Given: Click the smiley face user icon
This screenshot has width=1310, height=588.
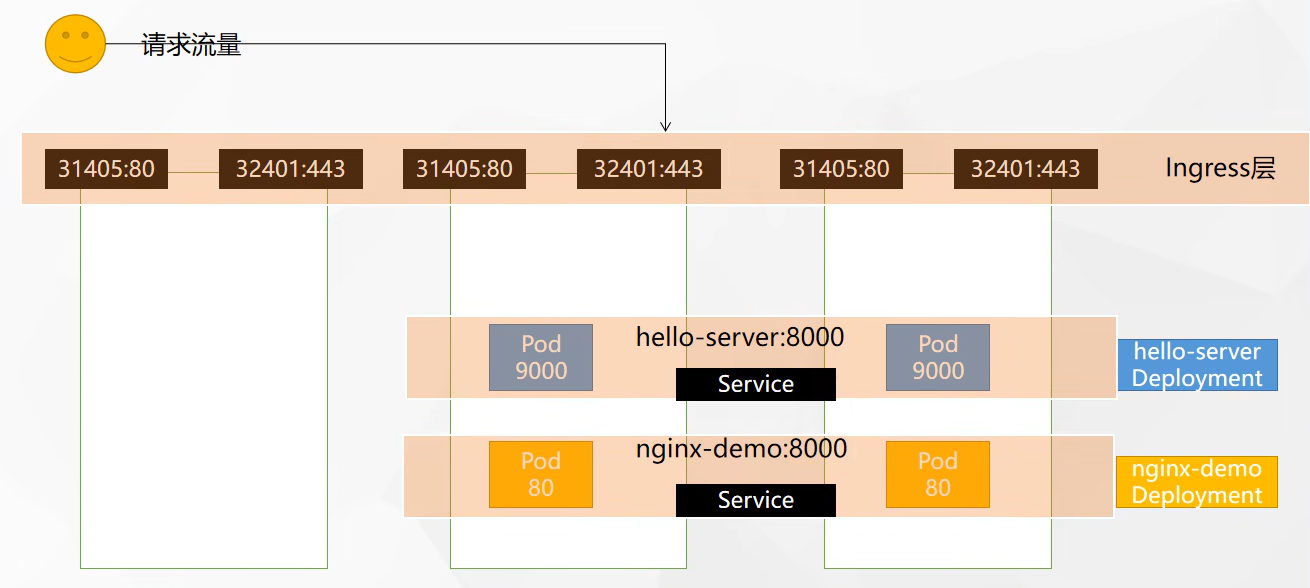Looking at the screenshot, I should pos(73,44).
